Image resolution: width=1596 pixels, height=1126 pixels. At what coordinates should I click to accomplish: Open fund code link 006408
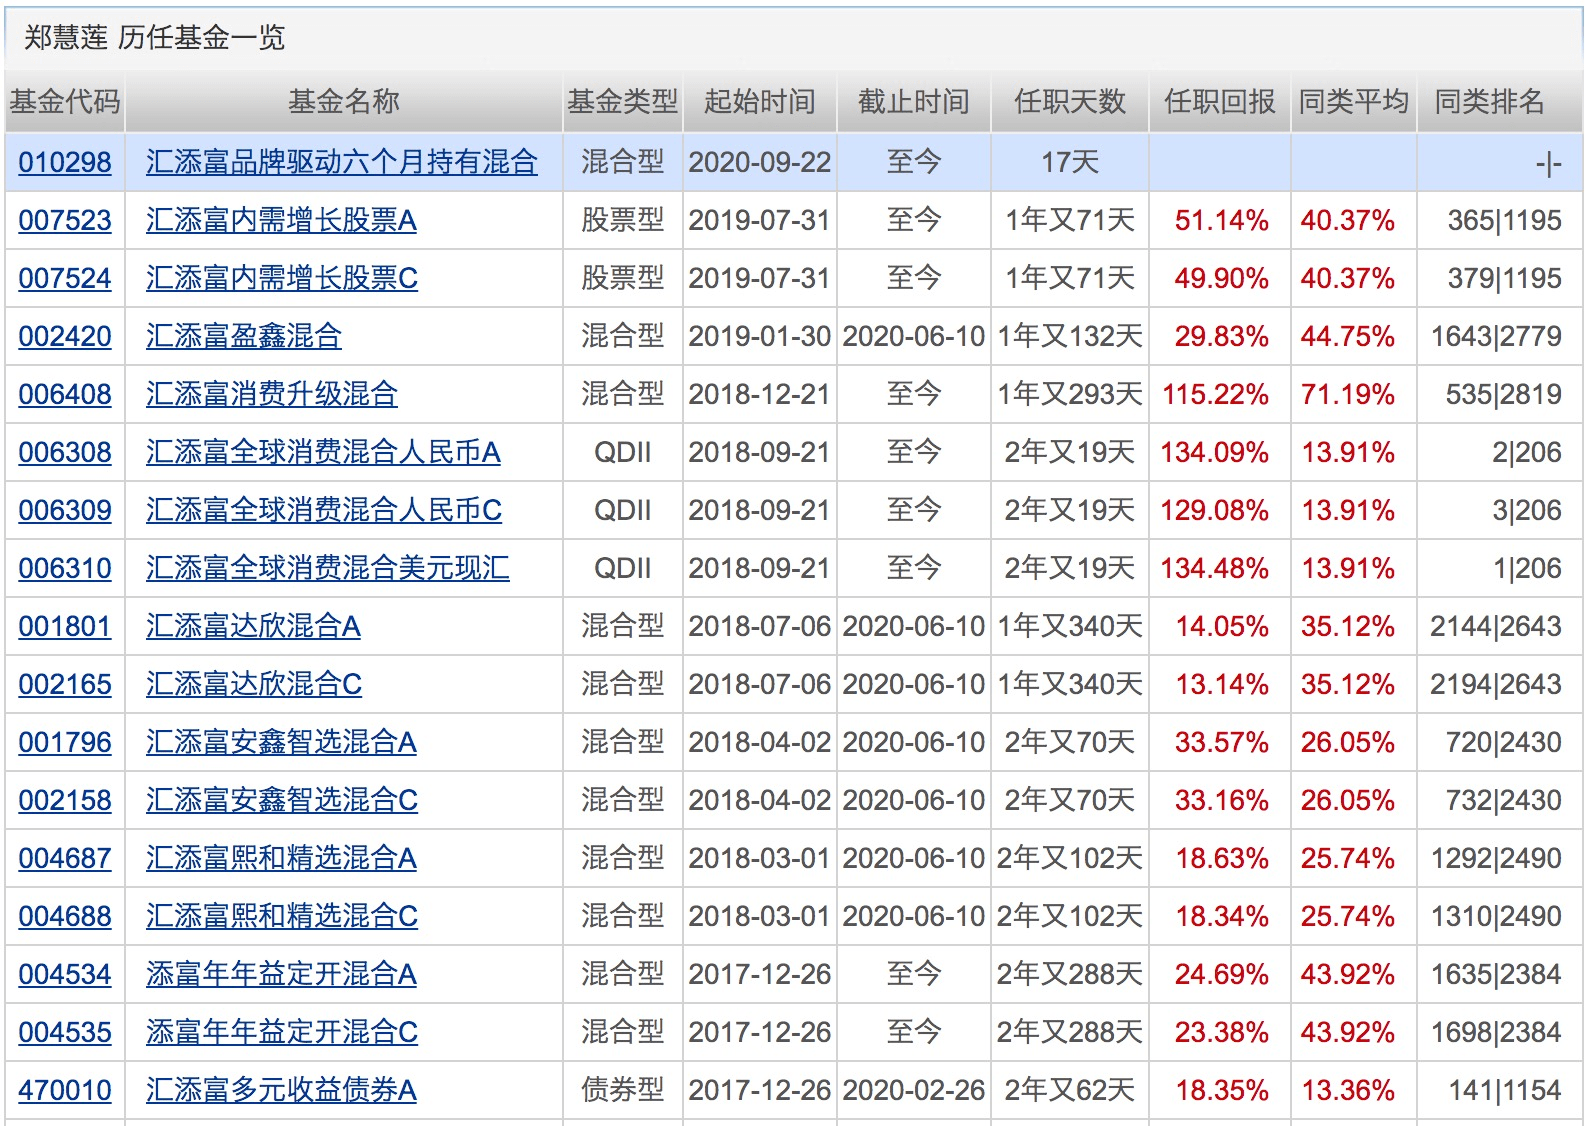(65, 394)
